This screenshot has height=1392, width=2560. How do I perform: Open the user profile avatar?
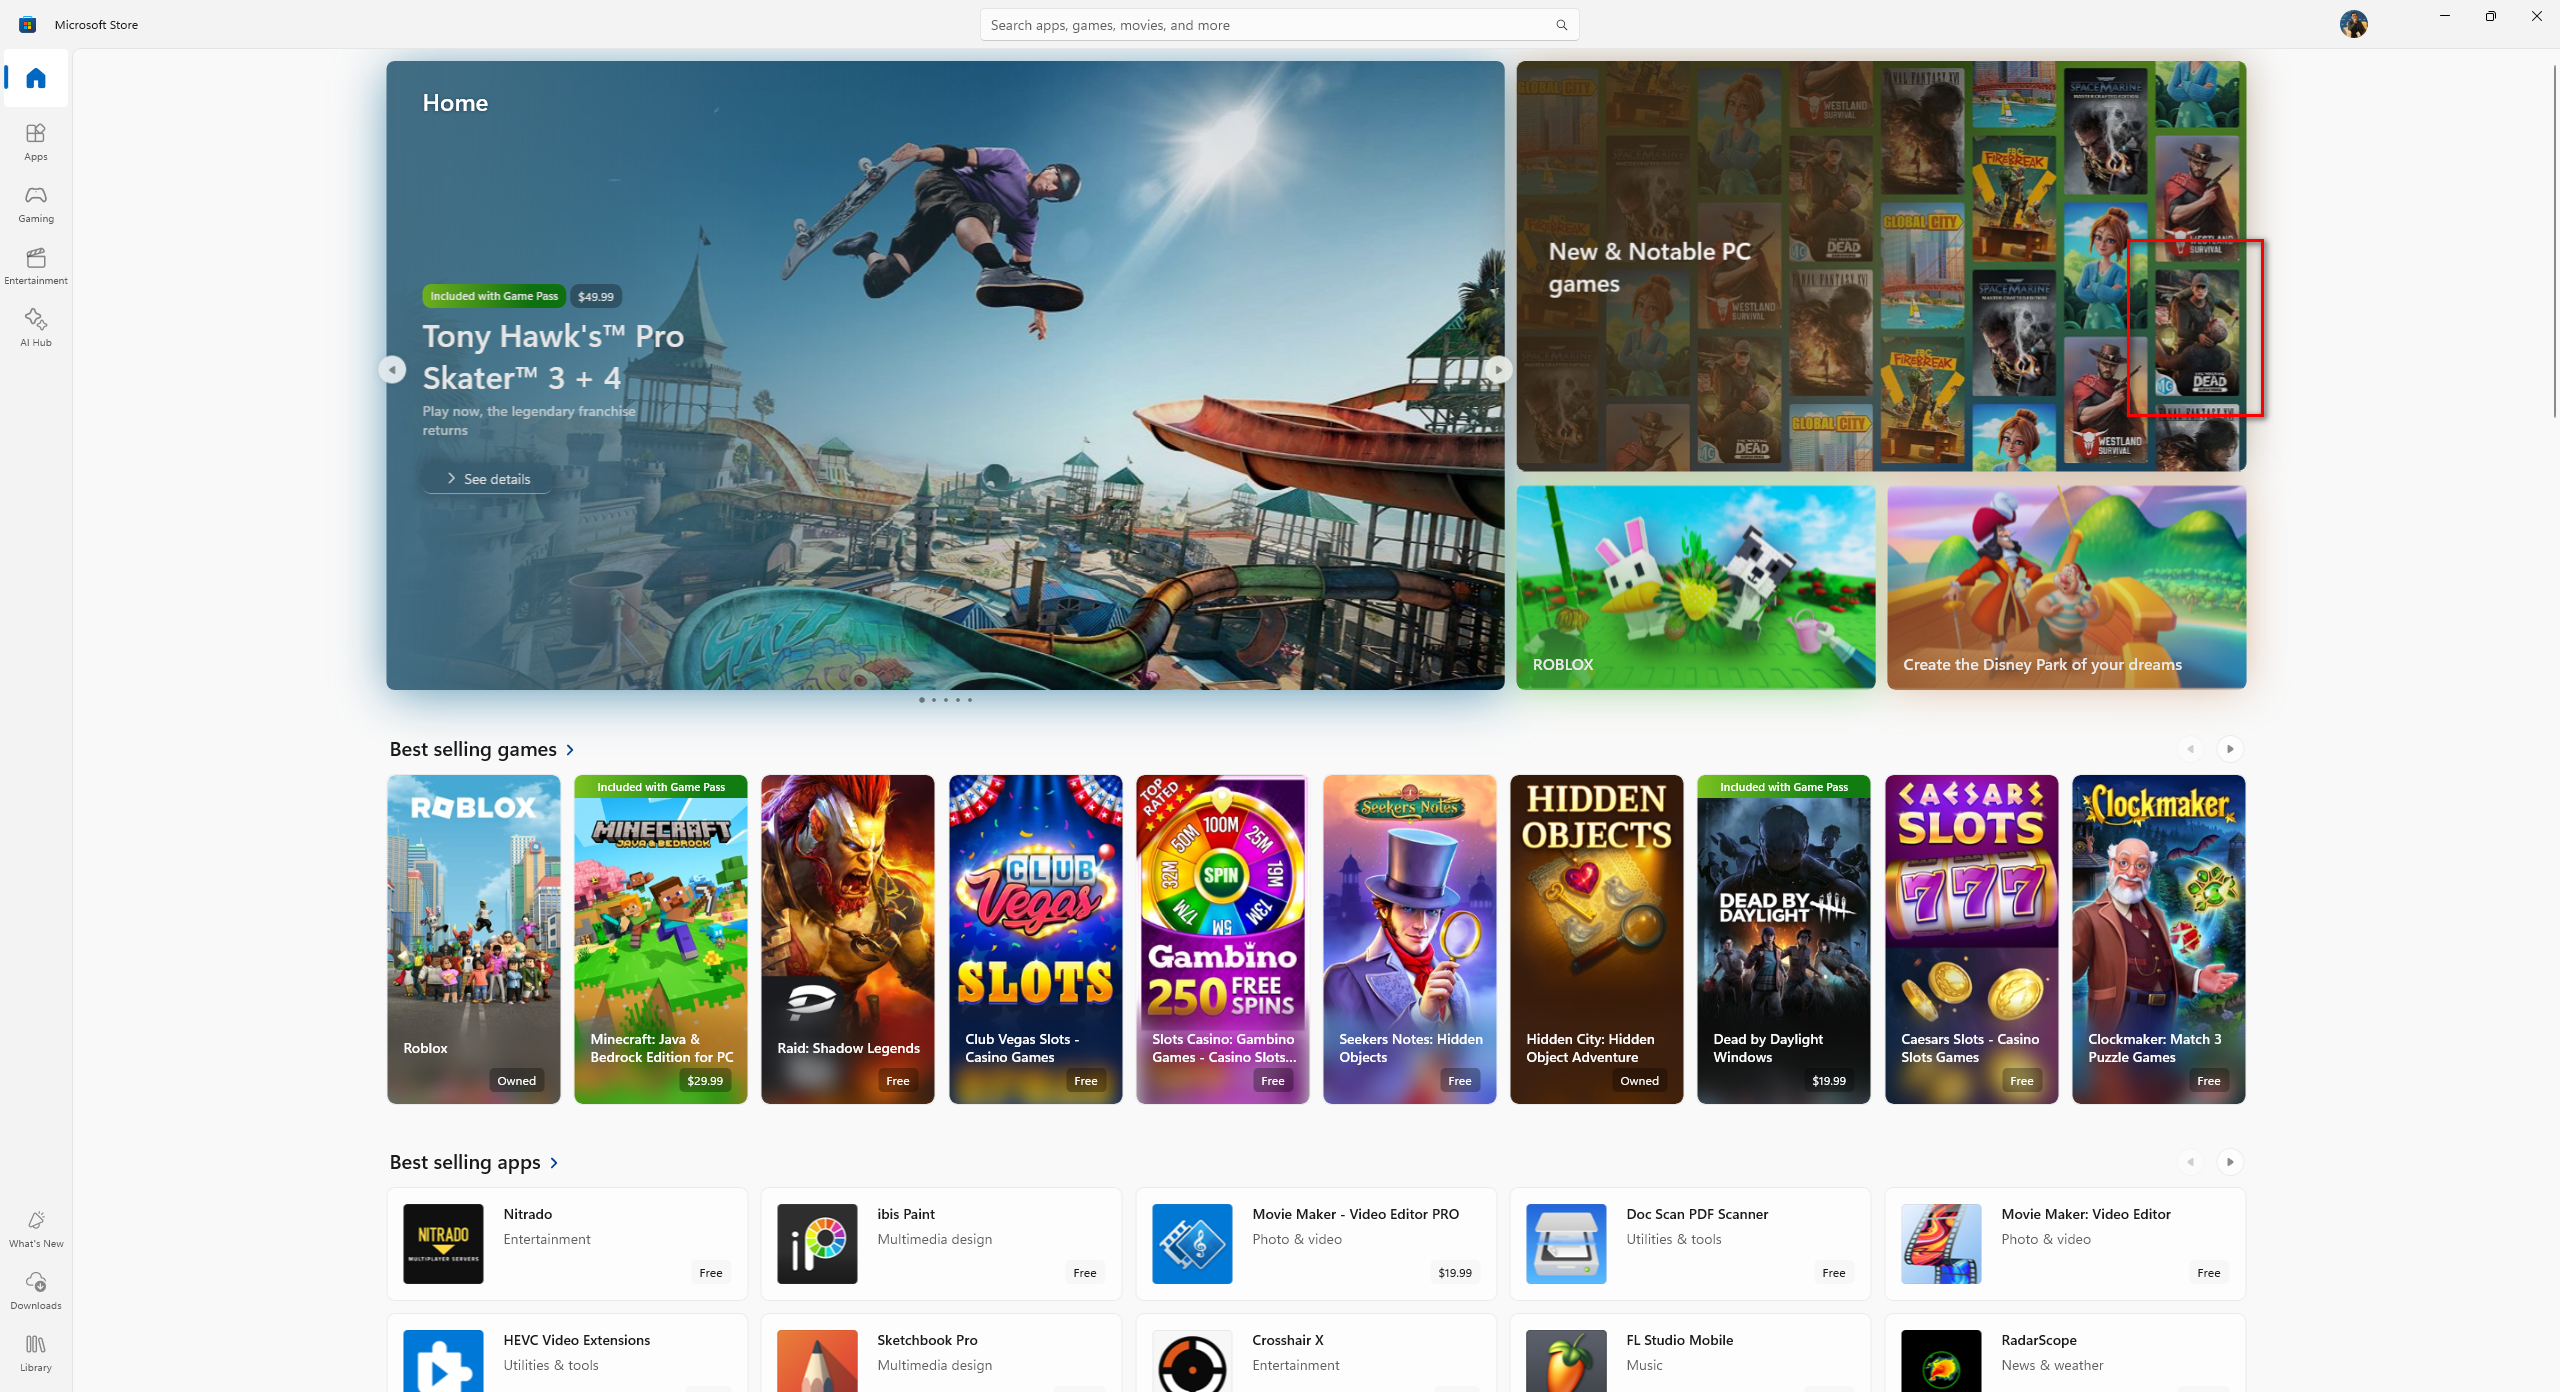coord(2353,24)
